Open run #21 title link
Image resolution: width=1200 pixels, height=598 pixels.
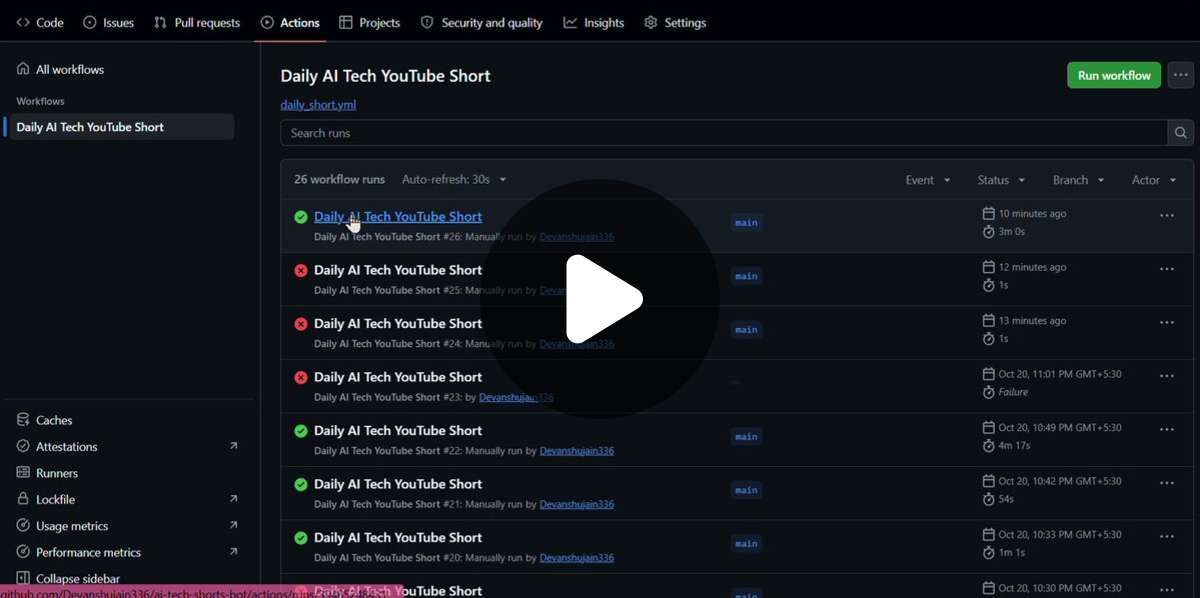[x=398, y=484]
